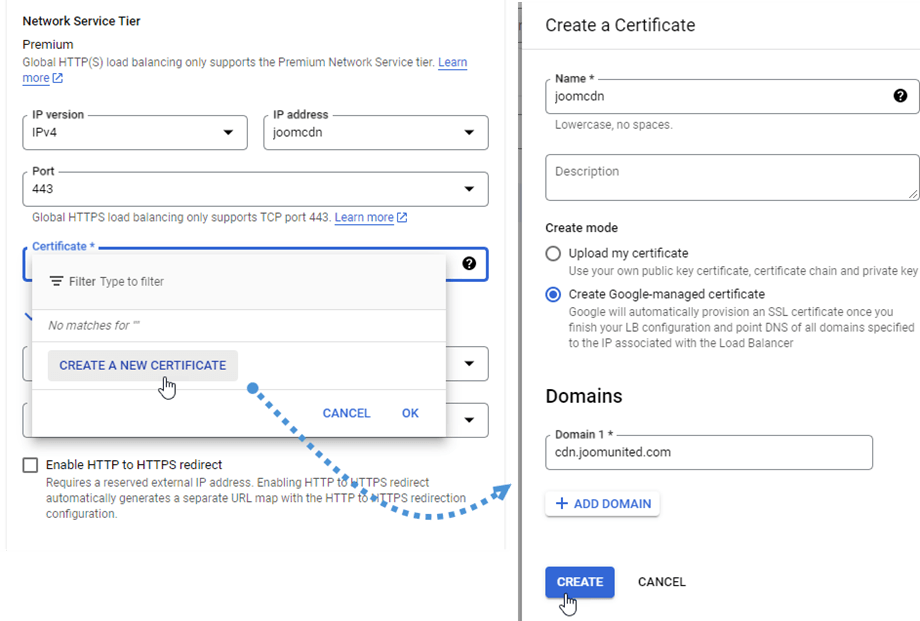920x621 pixels.
Task: Click the Domain 1 input field
Action: [709, 452]
